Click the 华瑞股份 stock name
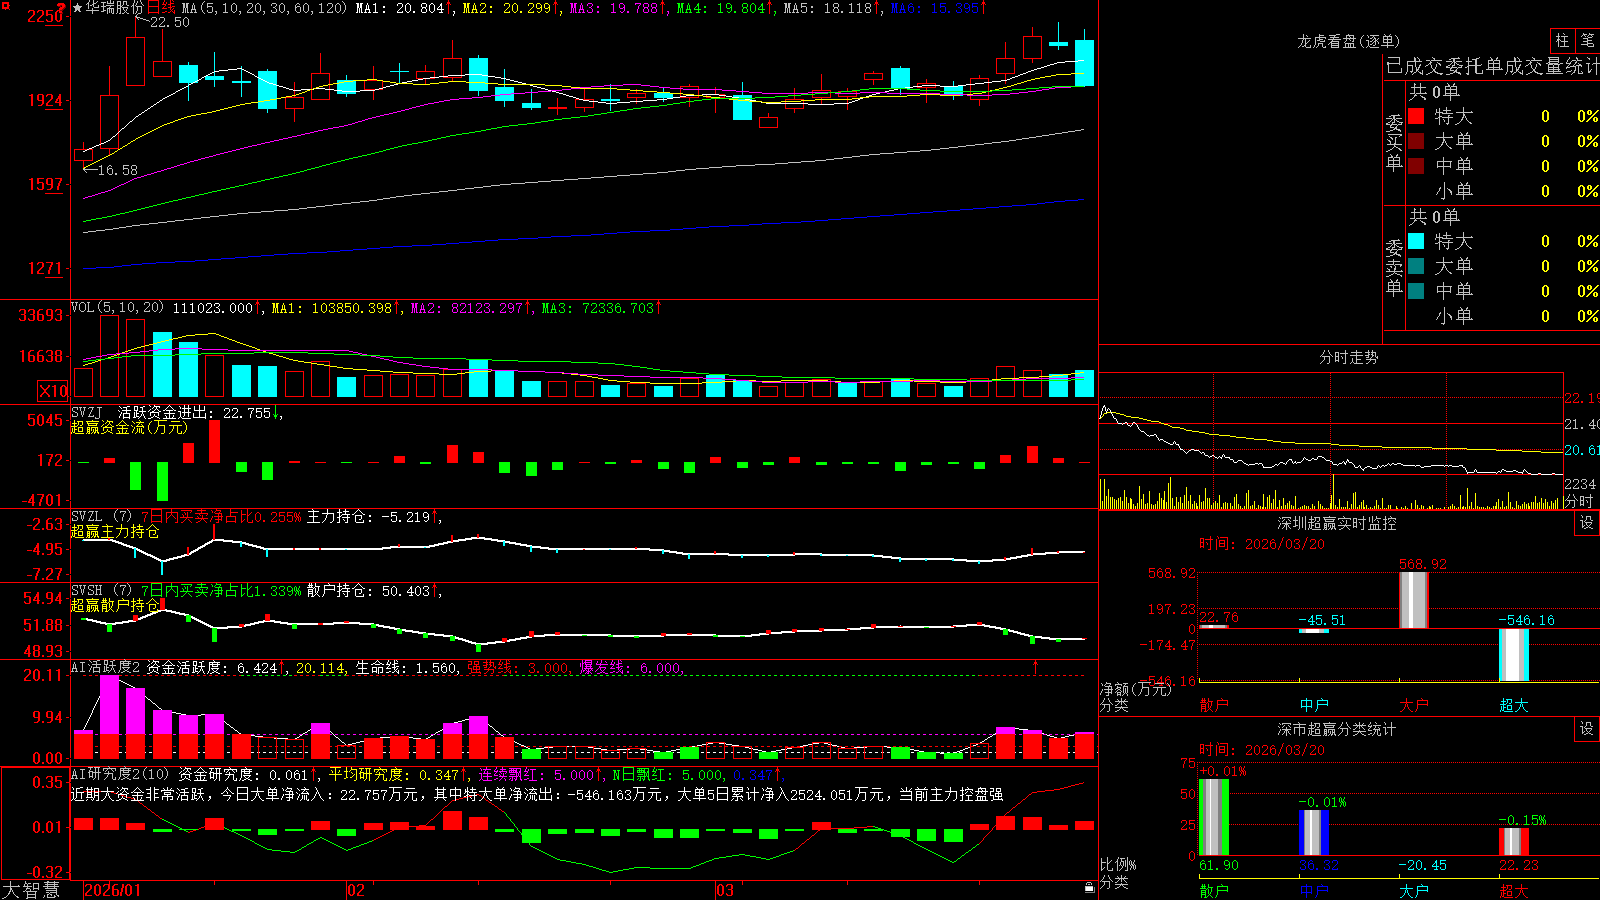Viewport: 1600px width, 900px height. (x=115, y=8)
